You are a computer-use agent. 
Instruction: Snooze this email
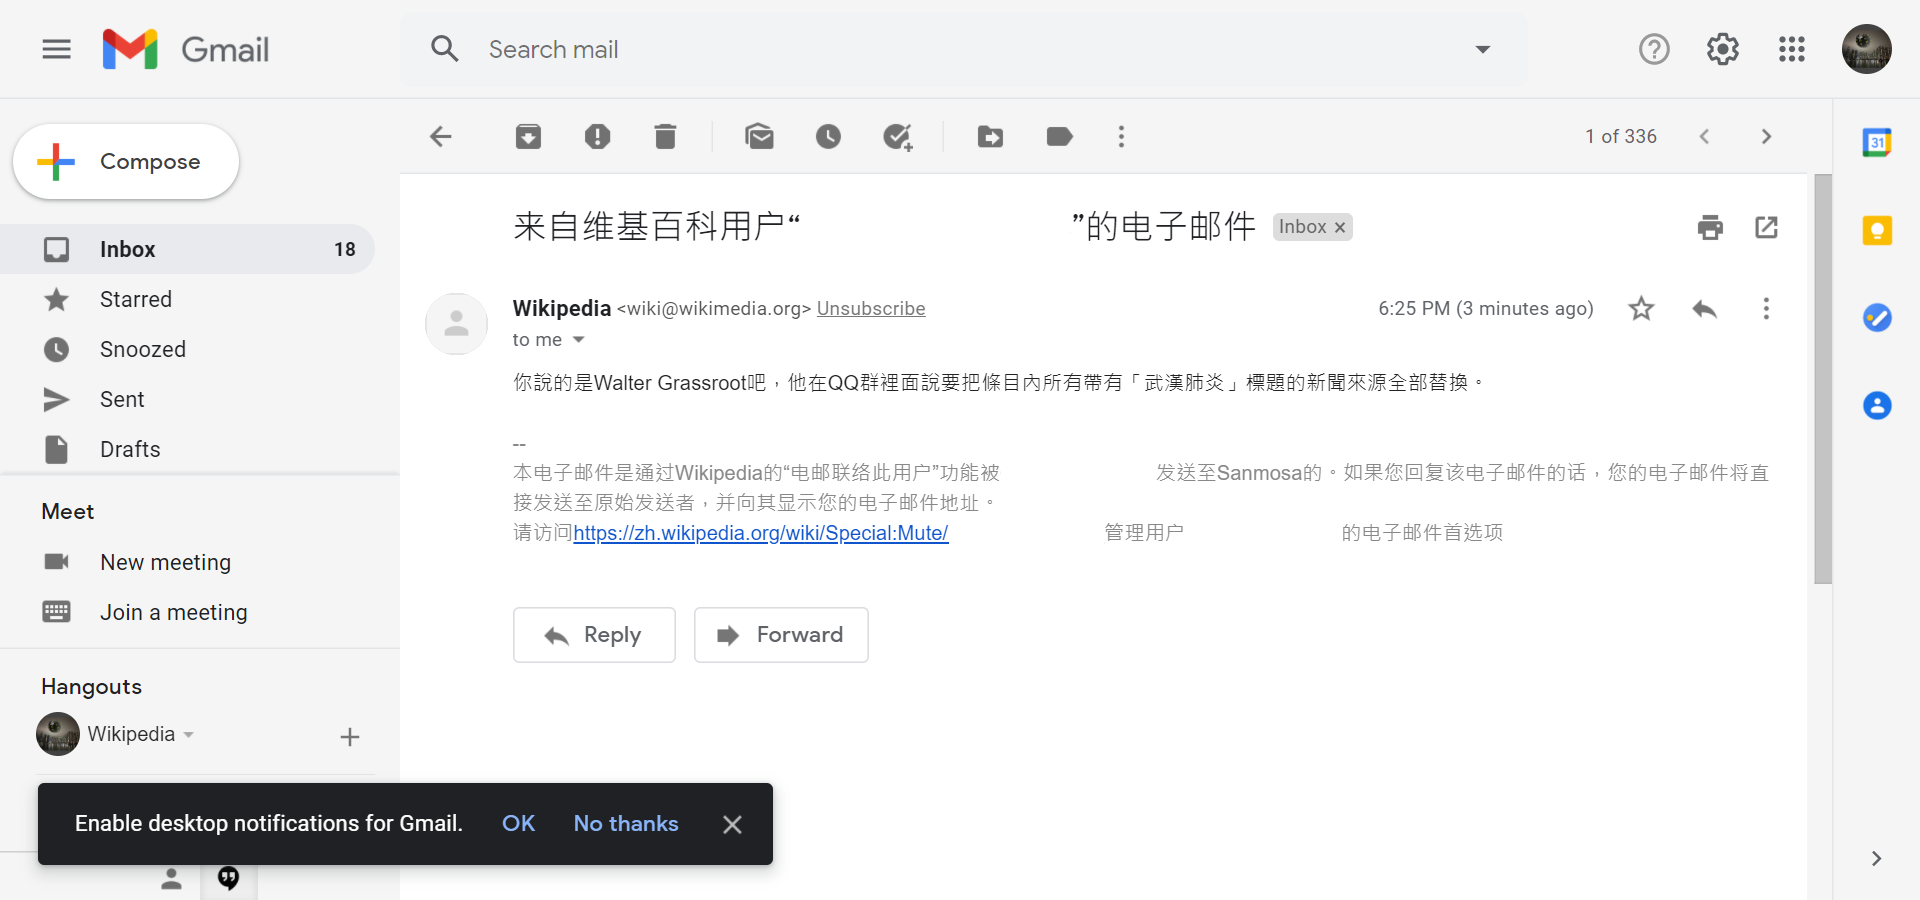(828, 136)
